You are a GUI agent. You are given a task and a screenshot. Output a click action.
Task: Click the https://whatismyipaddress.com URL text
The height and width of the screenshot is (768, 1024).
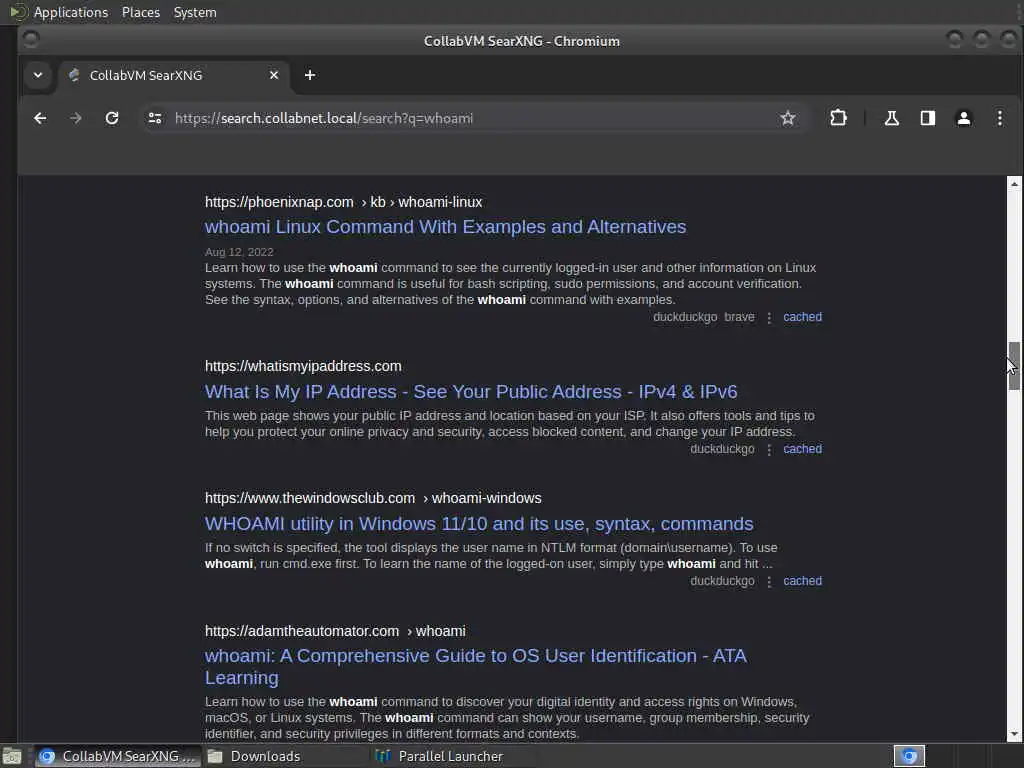303,366
